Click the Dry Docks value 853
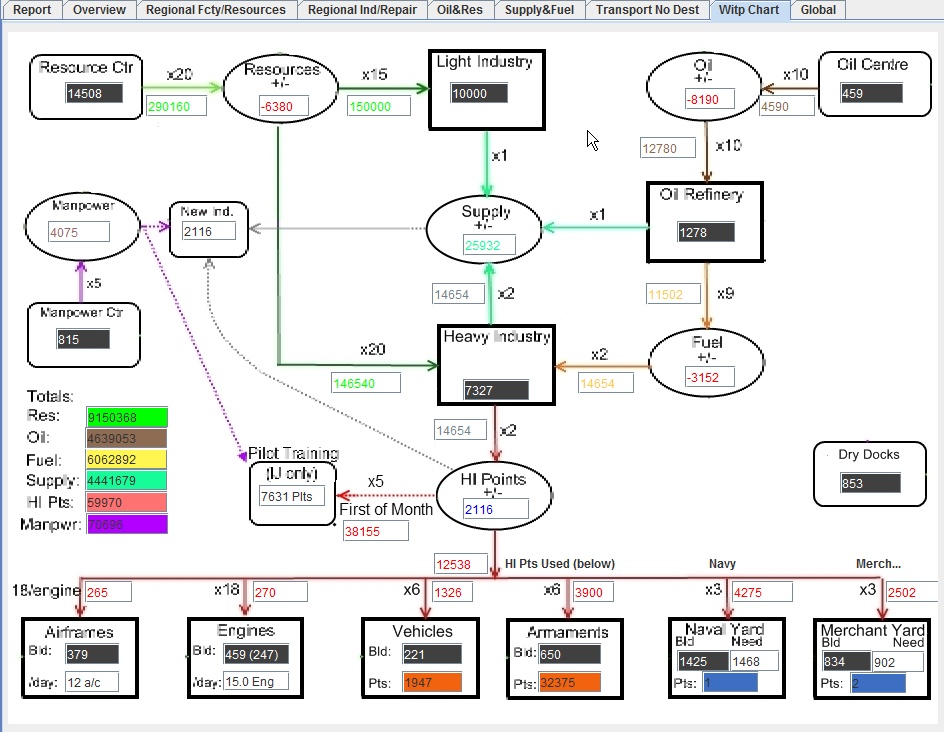The height and width of the screenshot is (732, 944). [x=871, y=483]
